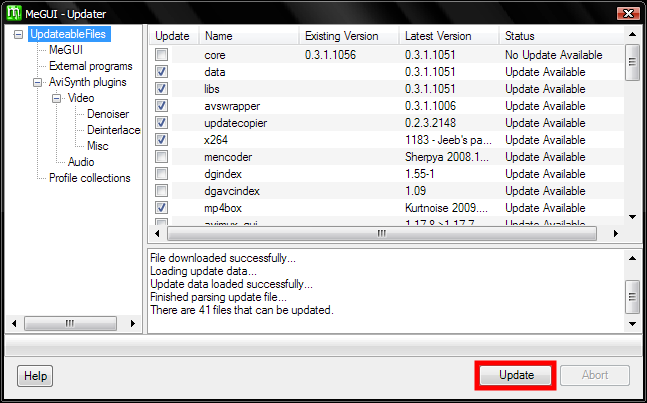
Task: Uncheck the mp4box update checkbox
Action: (161, 207)
